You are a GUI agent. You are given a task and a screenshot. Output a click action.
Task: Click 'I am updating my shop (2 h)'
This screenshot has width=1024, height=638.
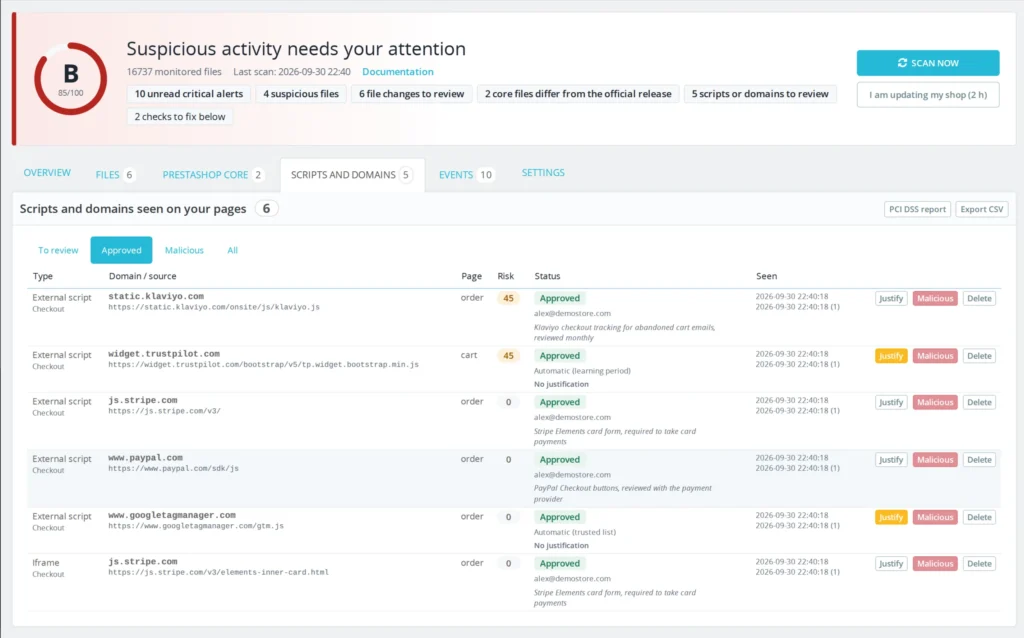point(927,95)
